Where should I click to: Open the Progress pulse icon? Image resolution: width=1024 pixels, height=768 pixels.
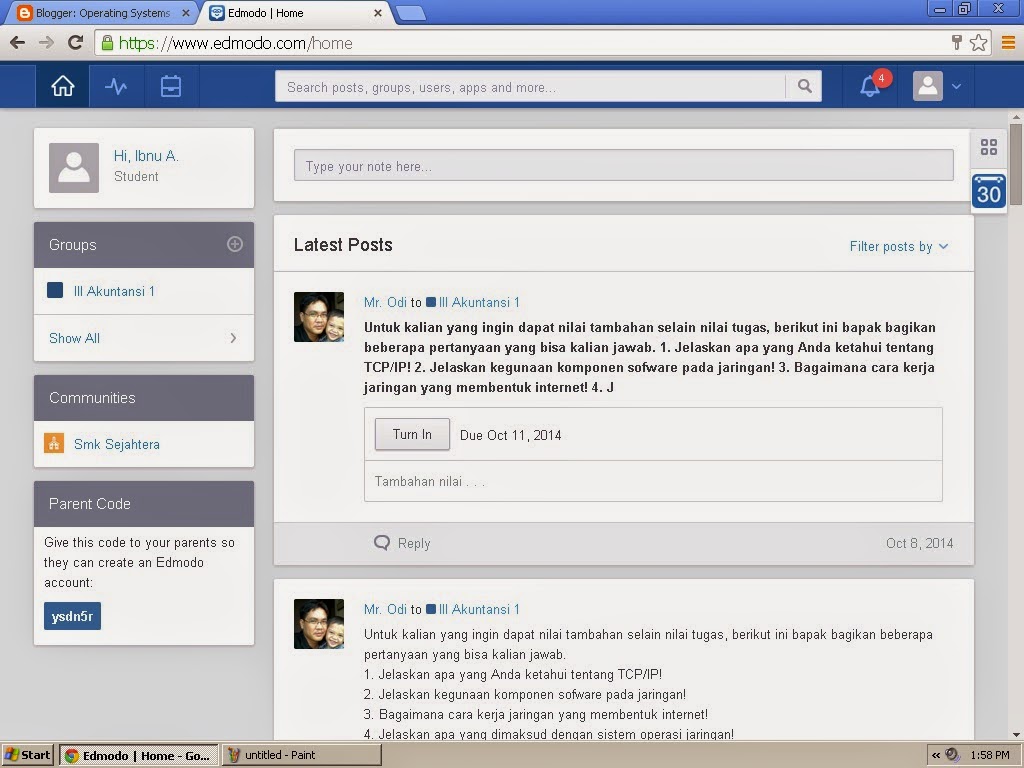(x=116, y=86)
